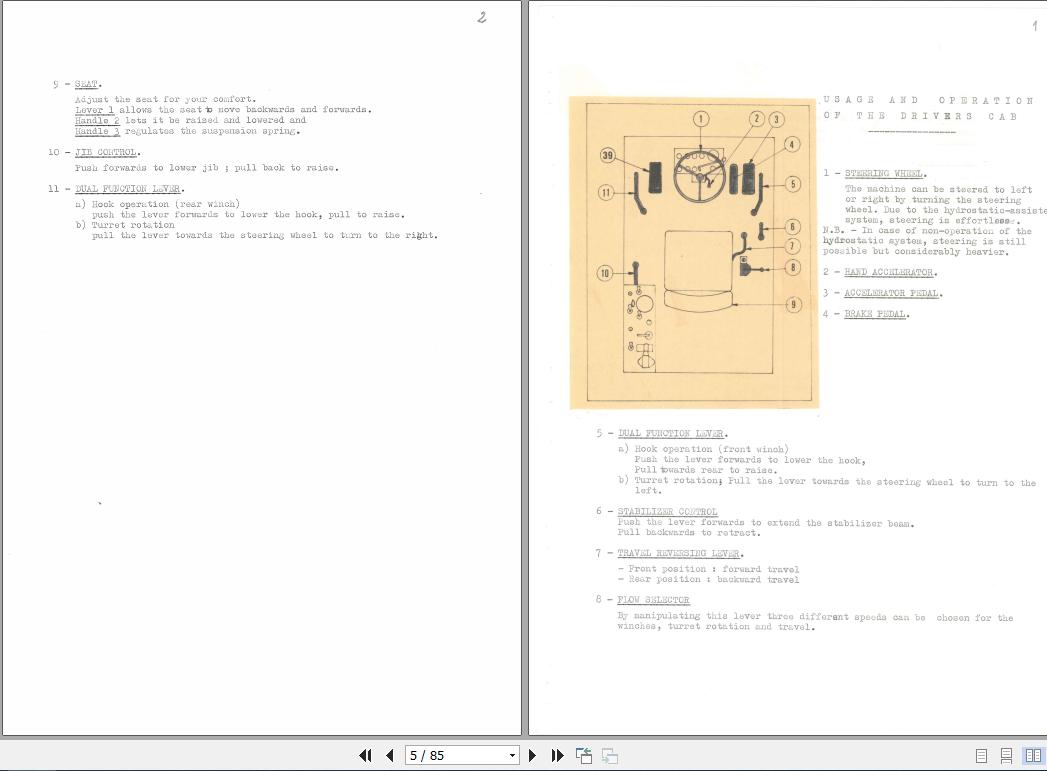This screenshot has width=1047, height=771.
Task: Click the HAND ACCELERATOR heading
Action: [x=889, y=272]
